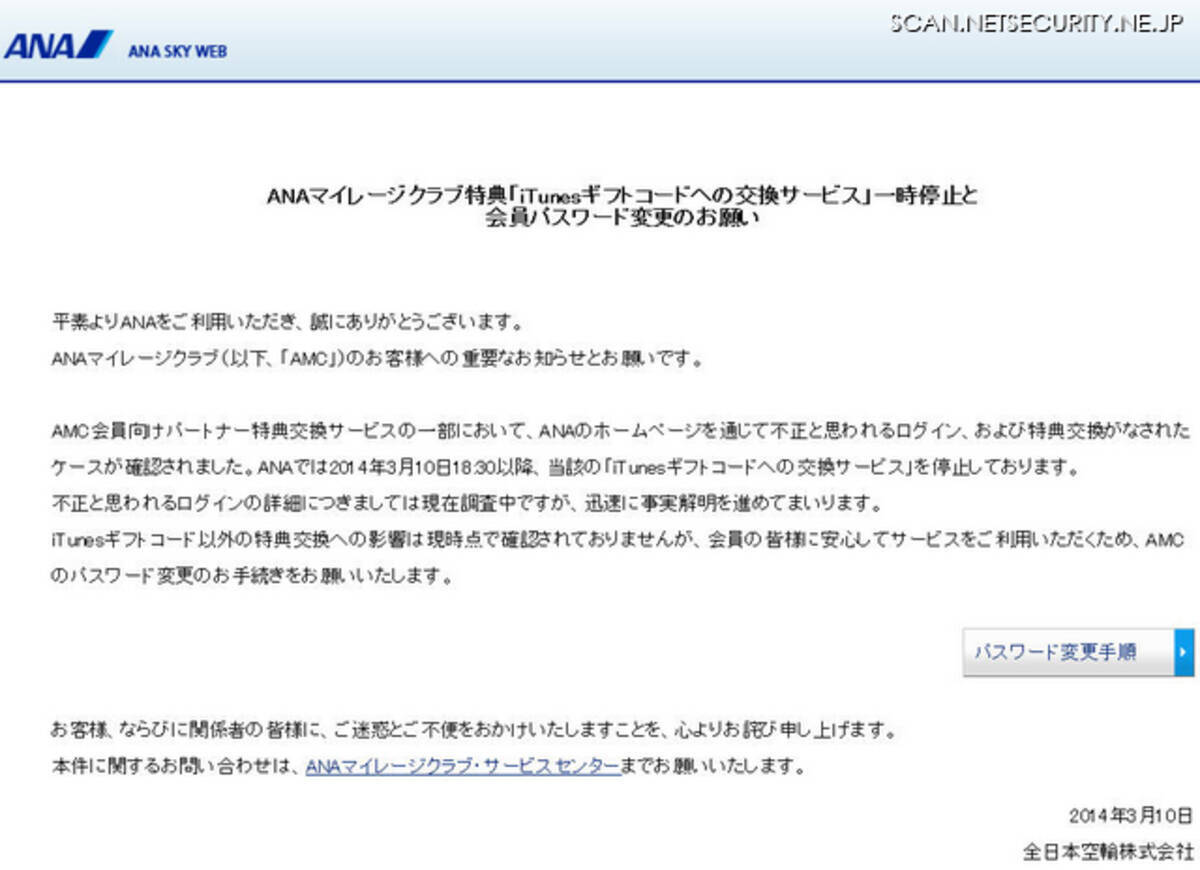Click heading line 会員パスワード変更のお願い
The height and width of the screenshot is (870, 1200).
pos(622,220)
